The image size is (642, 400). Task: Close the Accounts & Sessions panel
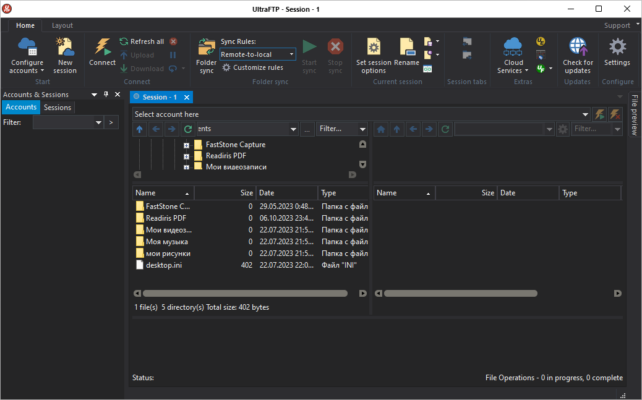[118, 95]
